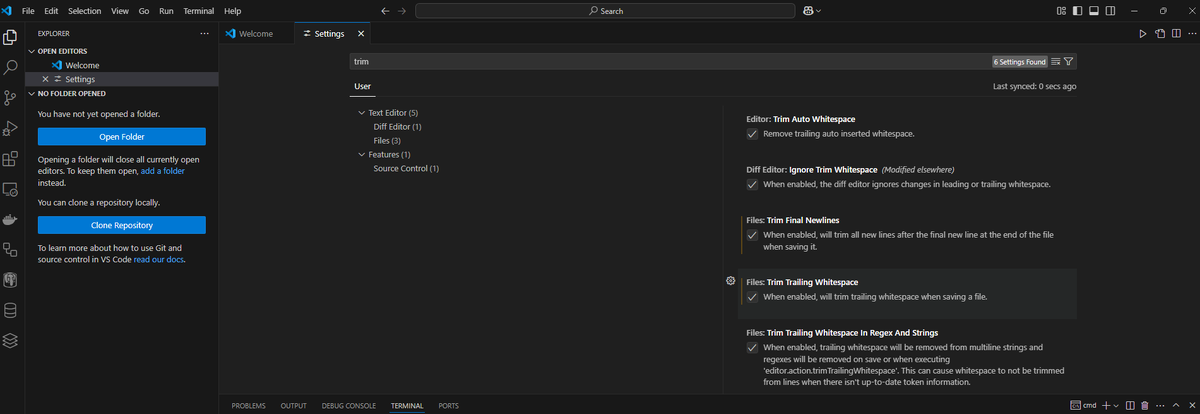
Task: Uncheck Ignore Trim Whitespace checkbox
Action: click(x=752, y=184)
